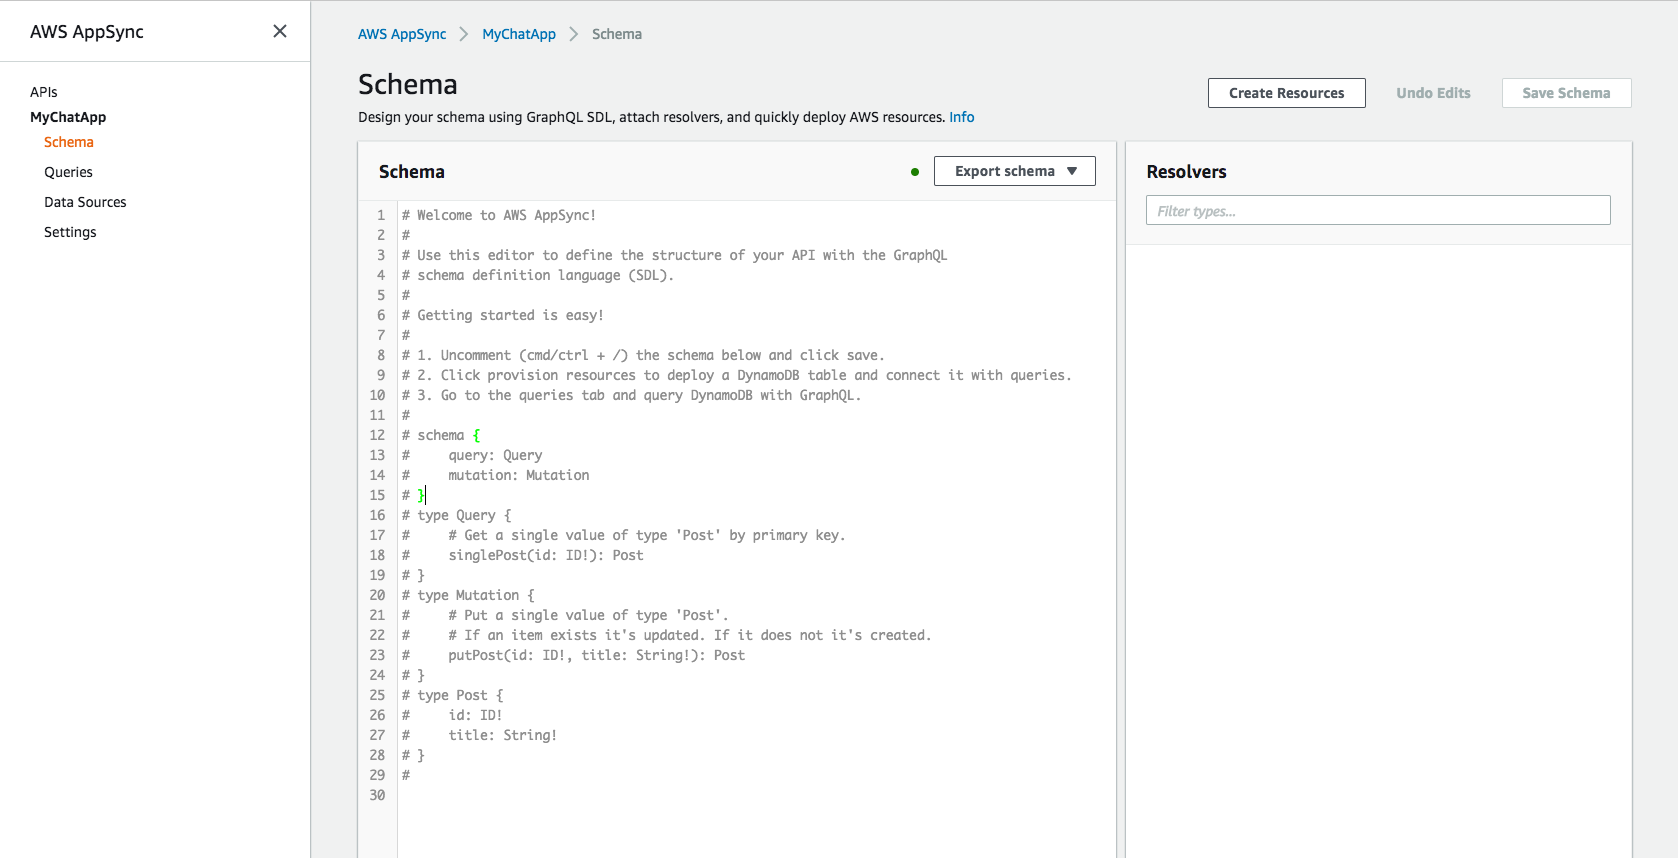Open the Info link
1678x858 pixels.
pos(961,117)
